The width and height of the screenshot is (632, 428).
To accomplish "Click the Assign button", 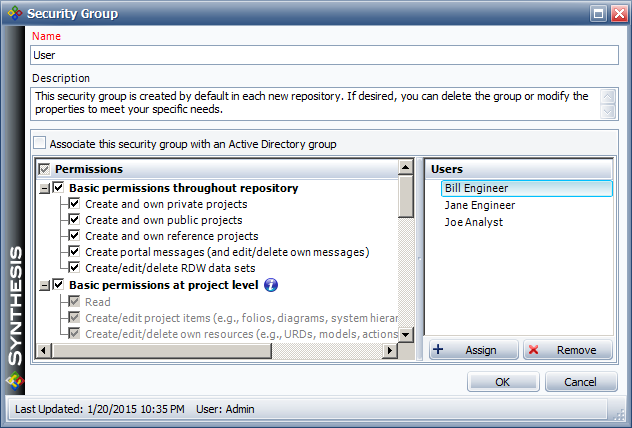I will [x=473, y=350].
